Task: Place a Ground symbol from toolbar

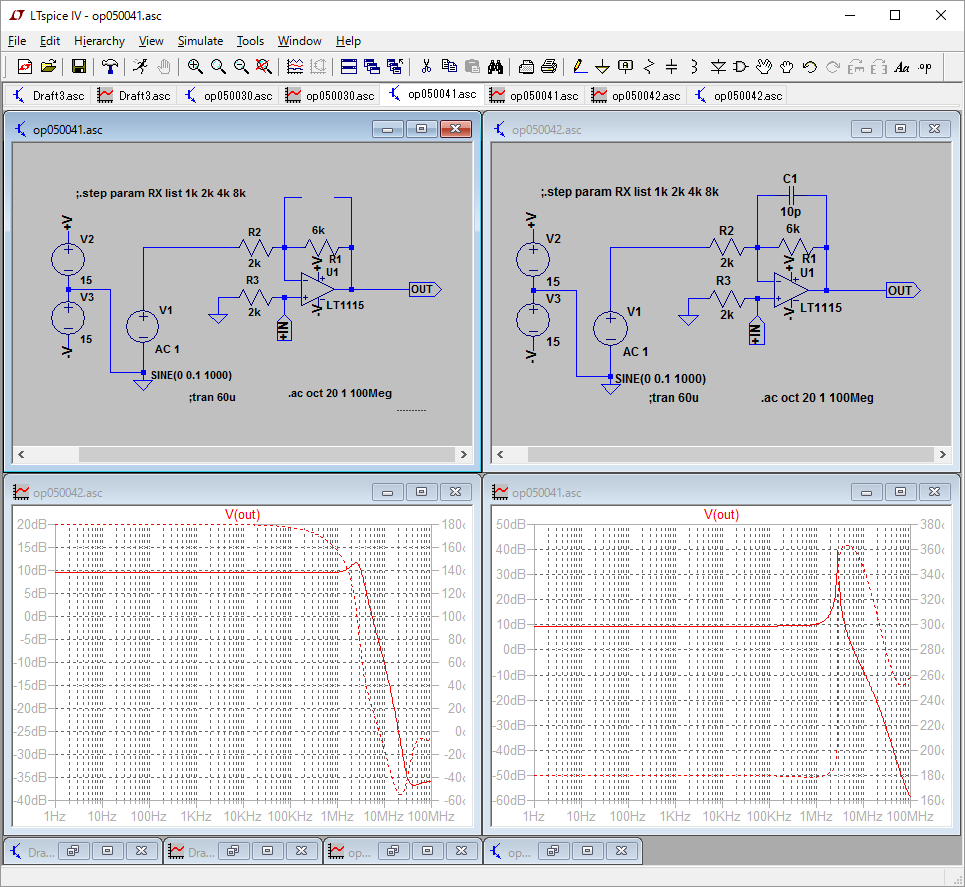Action: click(602, 67)
